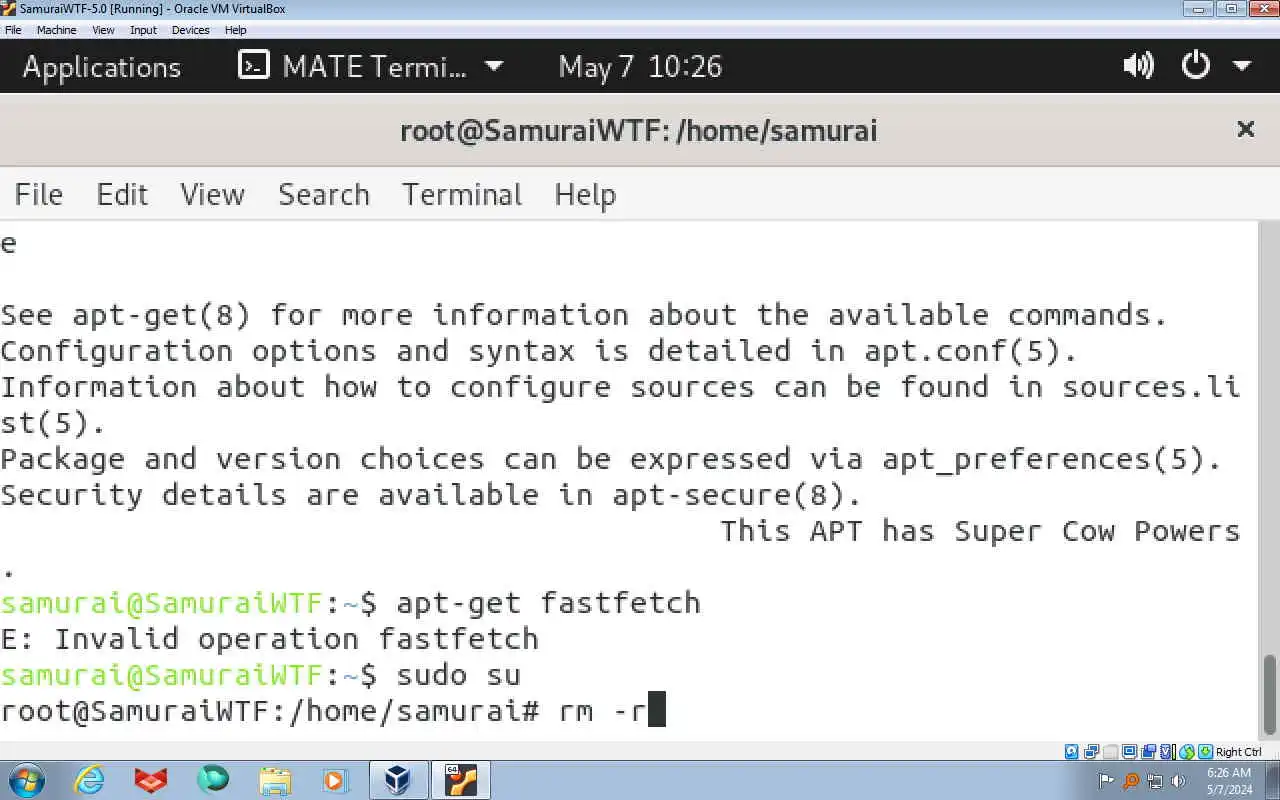Viewport: 1280px width, 800px height.
Task: Click the SamuraiWTF VM taskbar icon
Action: click(461, 780)
